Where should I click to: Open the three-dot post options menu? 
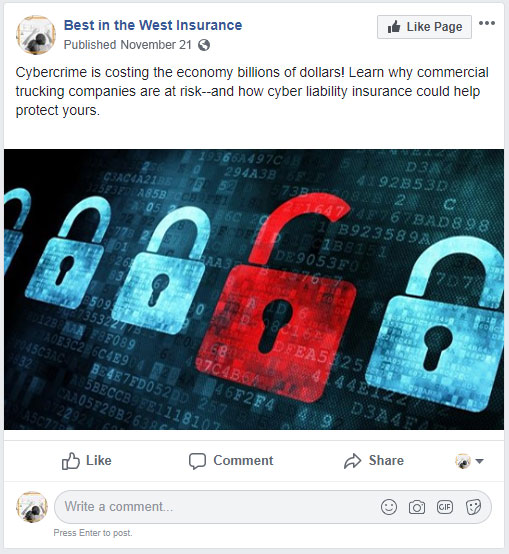coord(487,23)
